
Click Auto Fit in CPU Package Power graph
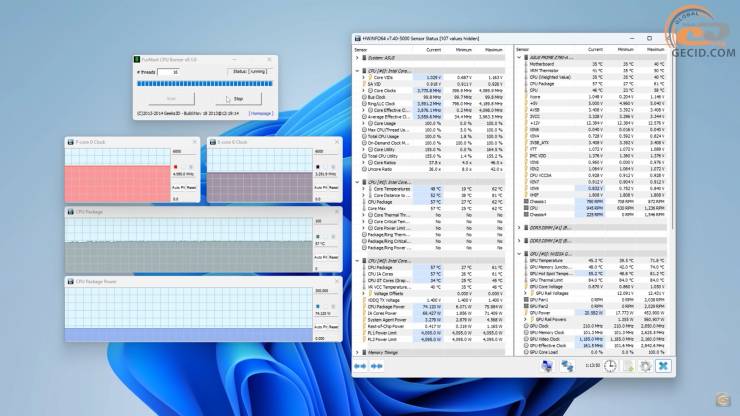[x=320, y=327]
